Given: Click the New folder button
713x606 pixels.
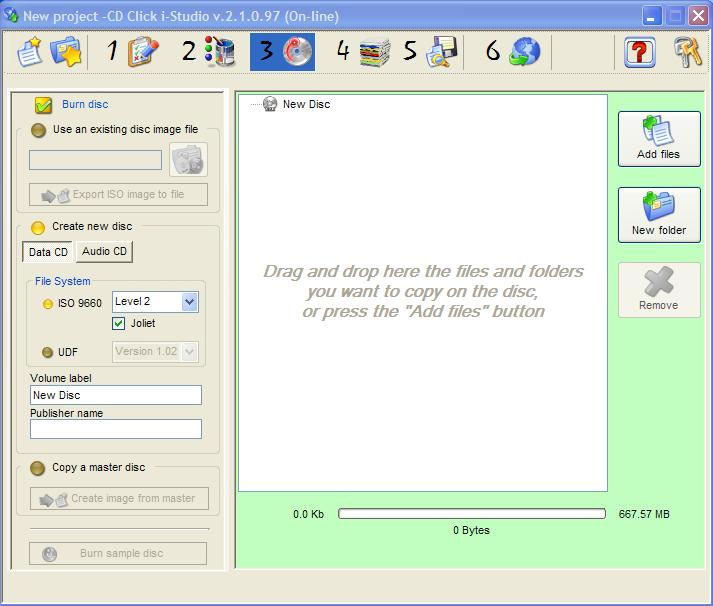Looking at the screenshot, I should 659,215.
